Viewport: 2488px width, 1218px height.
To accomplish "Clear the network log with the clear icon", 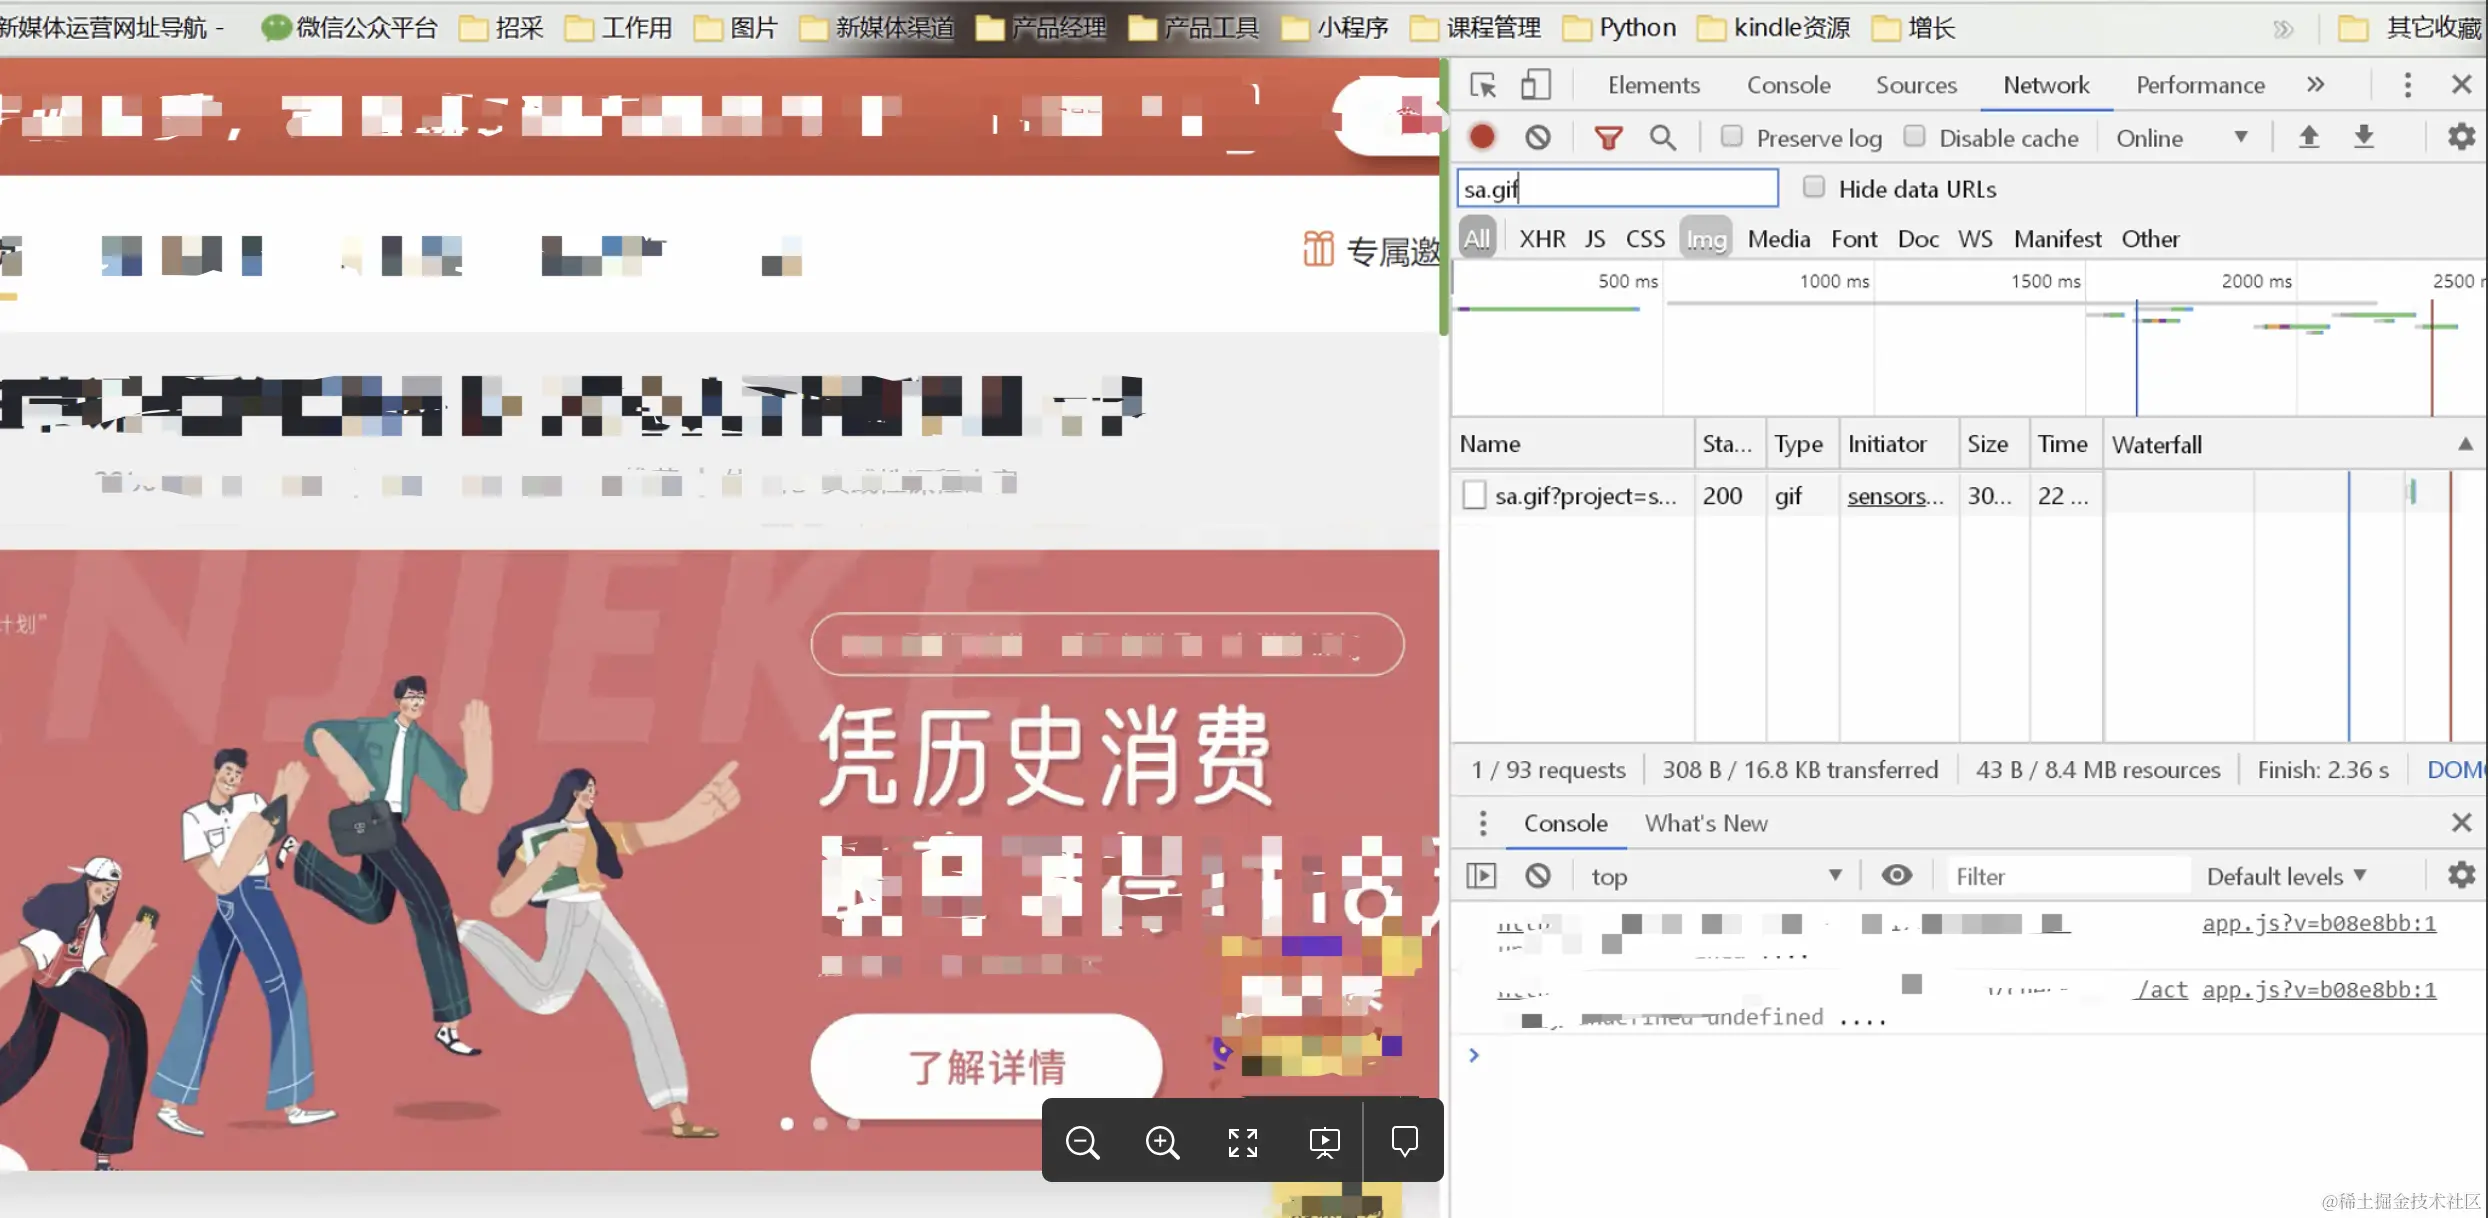I will pos(1537,137).
